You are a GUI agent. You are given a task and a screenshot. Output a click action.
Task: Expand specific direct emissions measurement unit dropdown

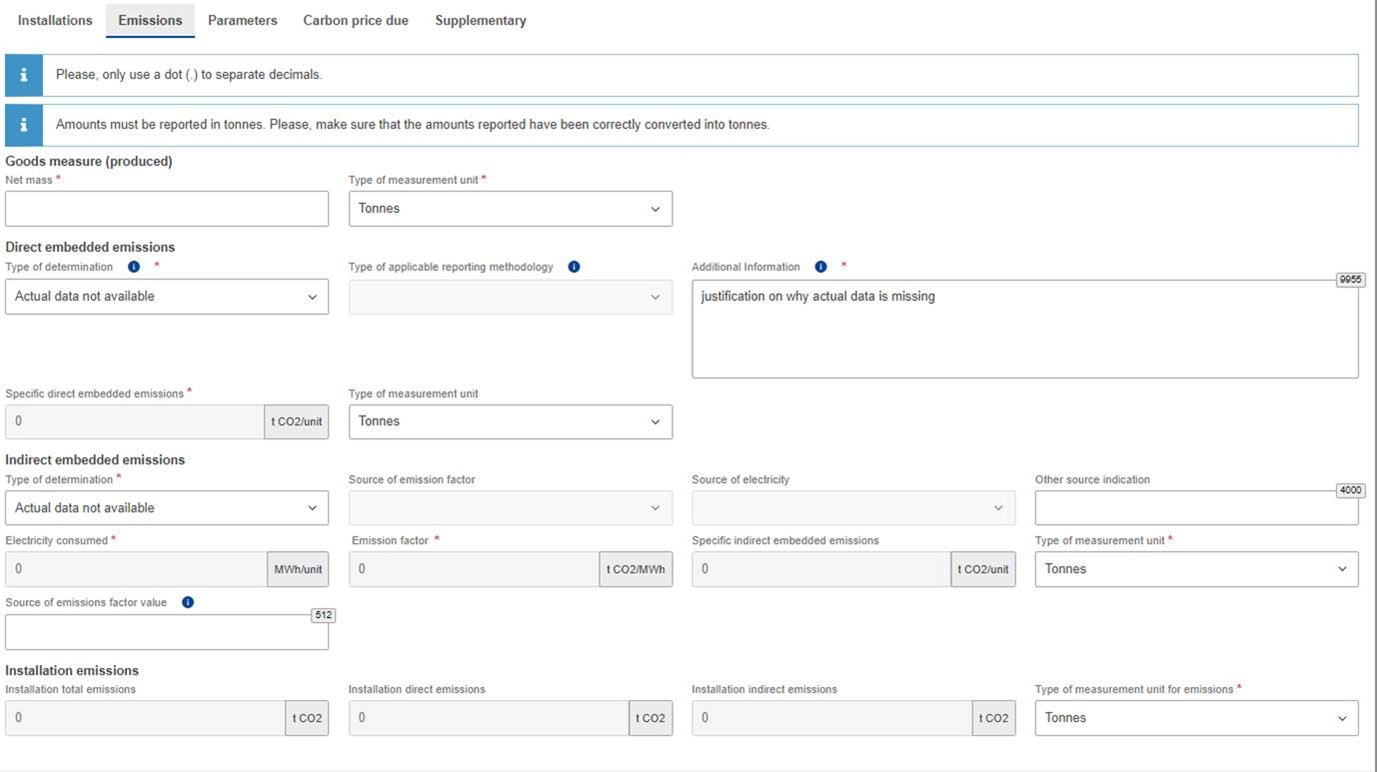click(x=510, y=422)
